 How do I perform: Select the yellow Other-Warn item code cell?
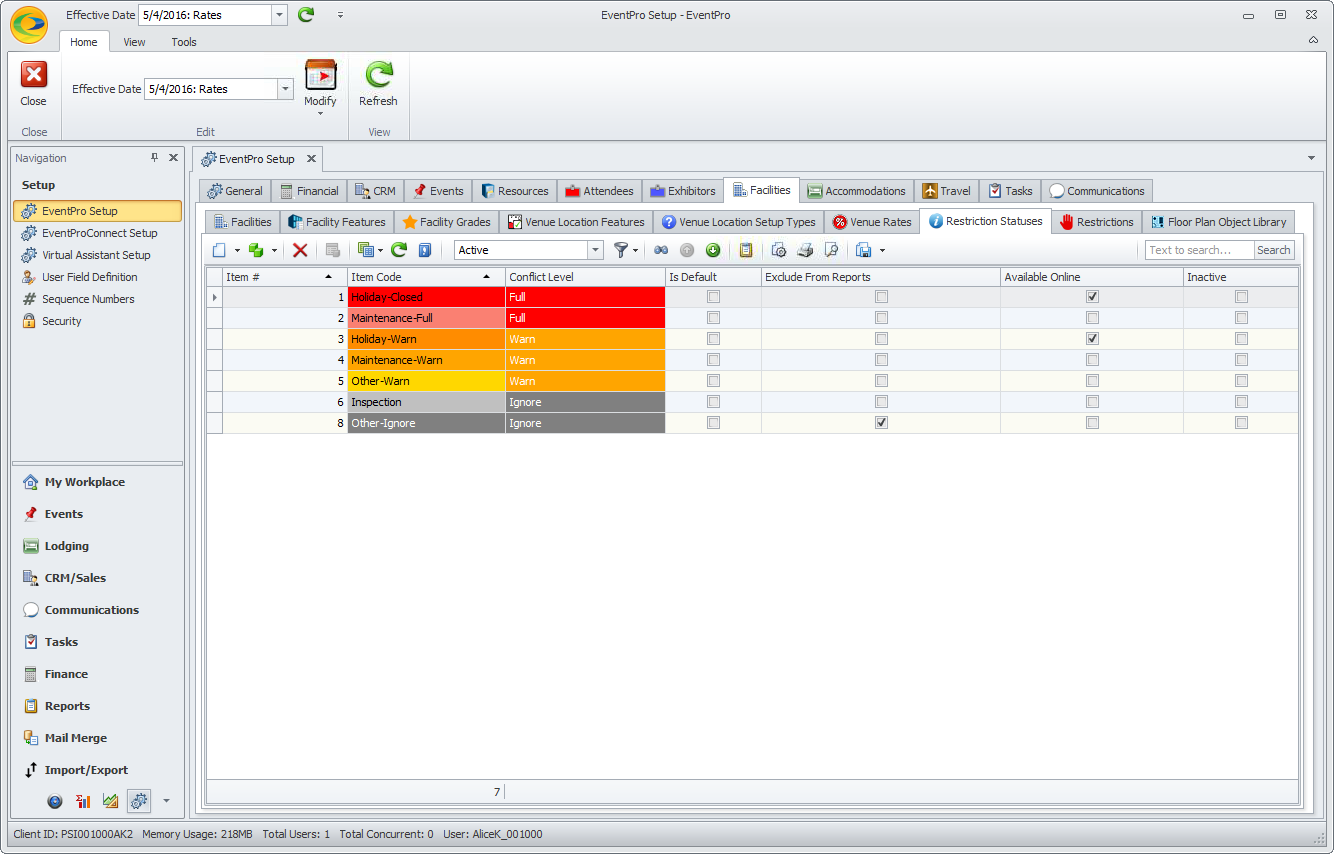426,381
